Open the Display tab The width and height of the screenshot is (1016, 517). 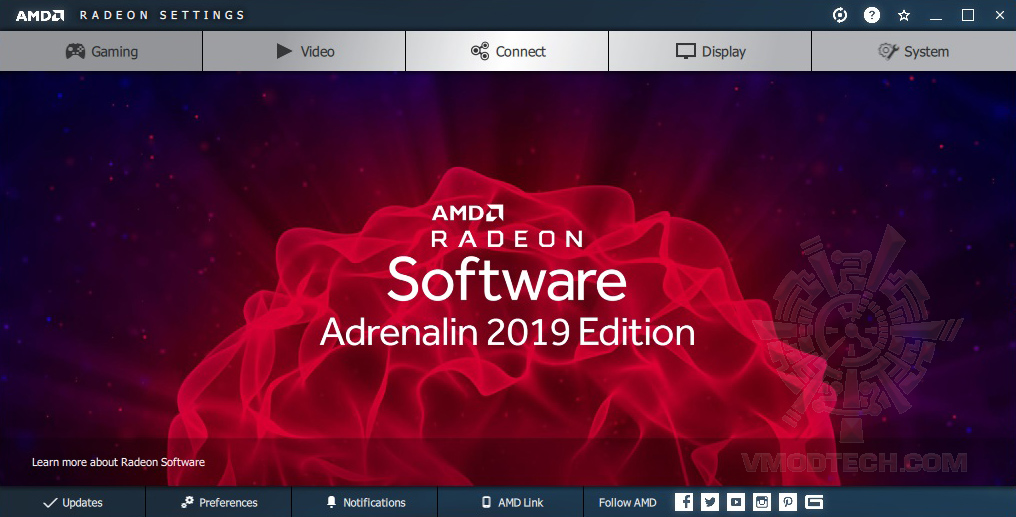pos(710,51)
